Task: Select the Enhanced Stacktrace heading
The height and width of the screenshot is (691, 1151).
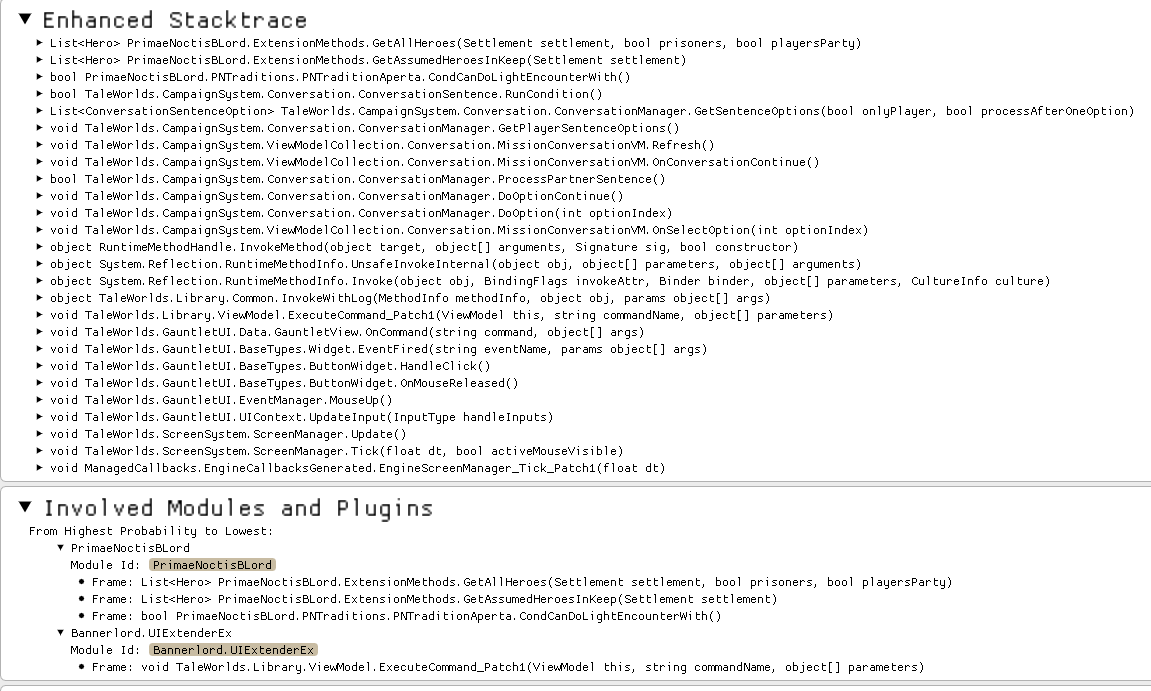Action: (175, 20)
